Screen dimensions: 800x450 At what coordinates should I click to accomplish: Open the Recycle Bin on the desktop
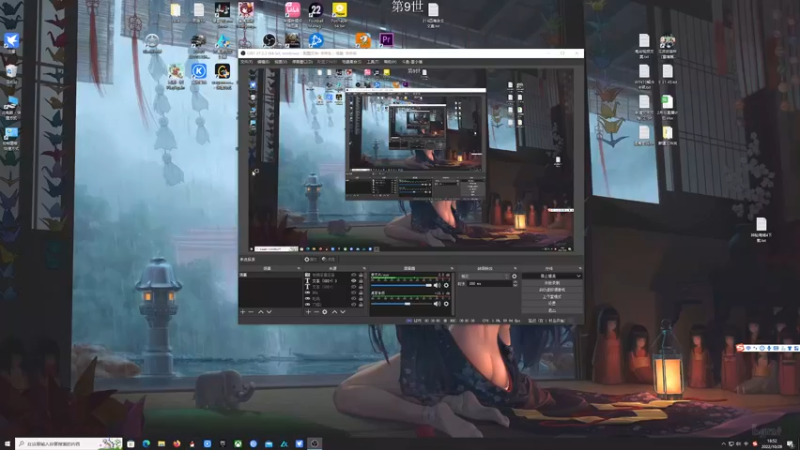11,71
